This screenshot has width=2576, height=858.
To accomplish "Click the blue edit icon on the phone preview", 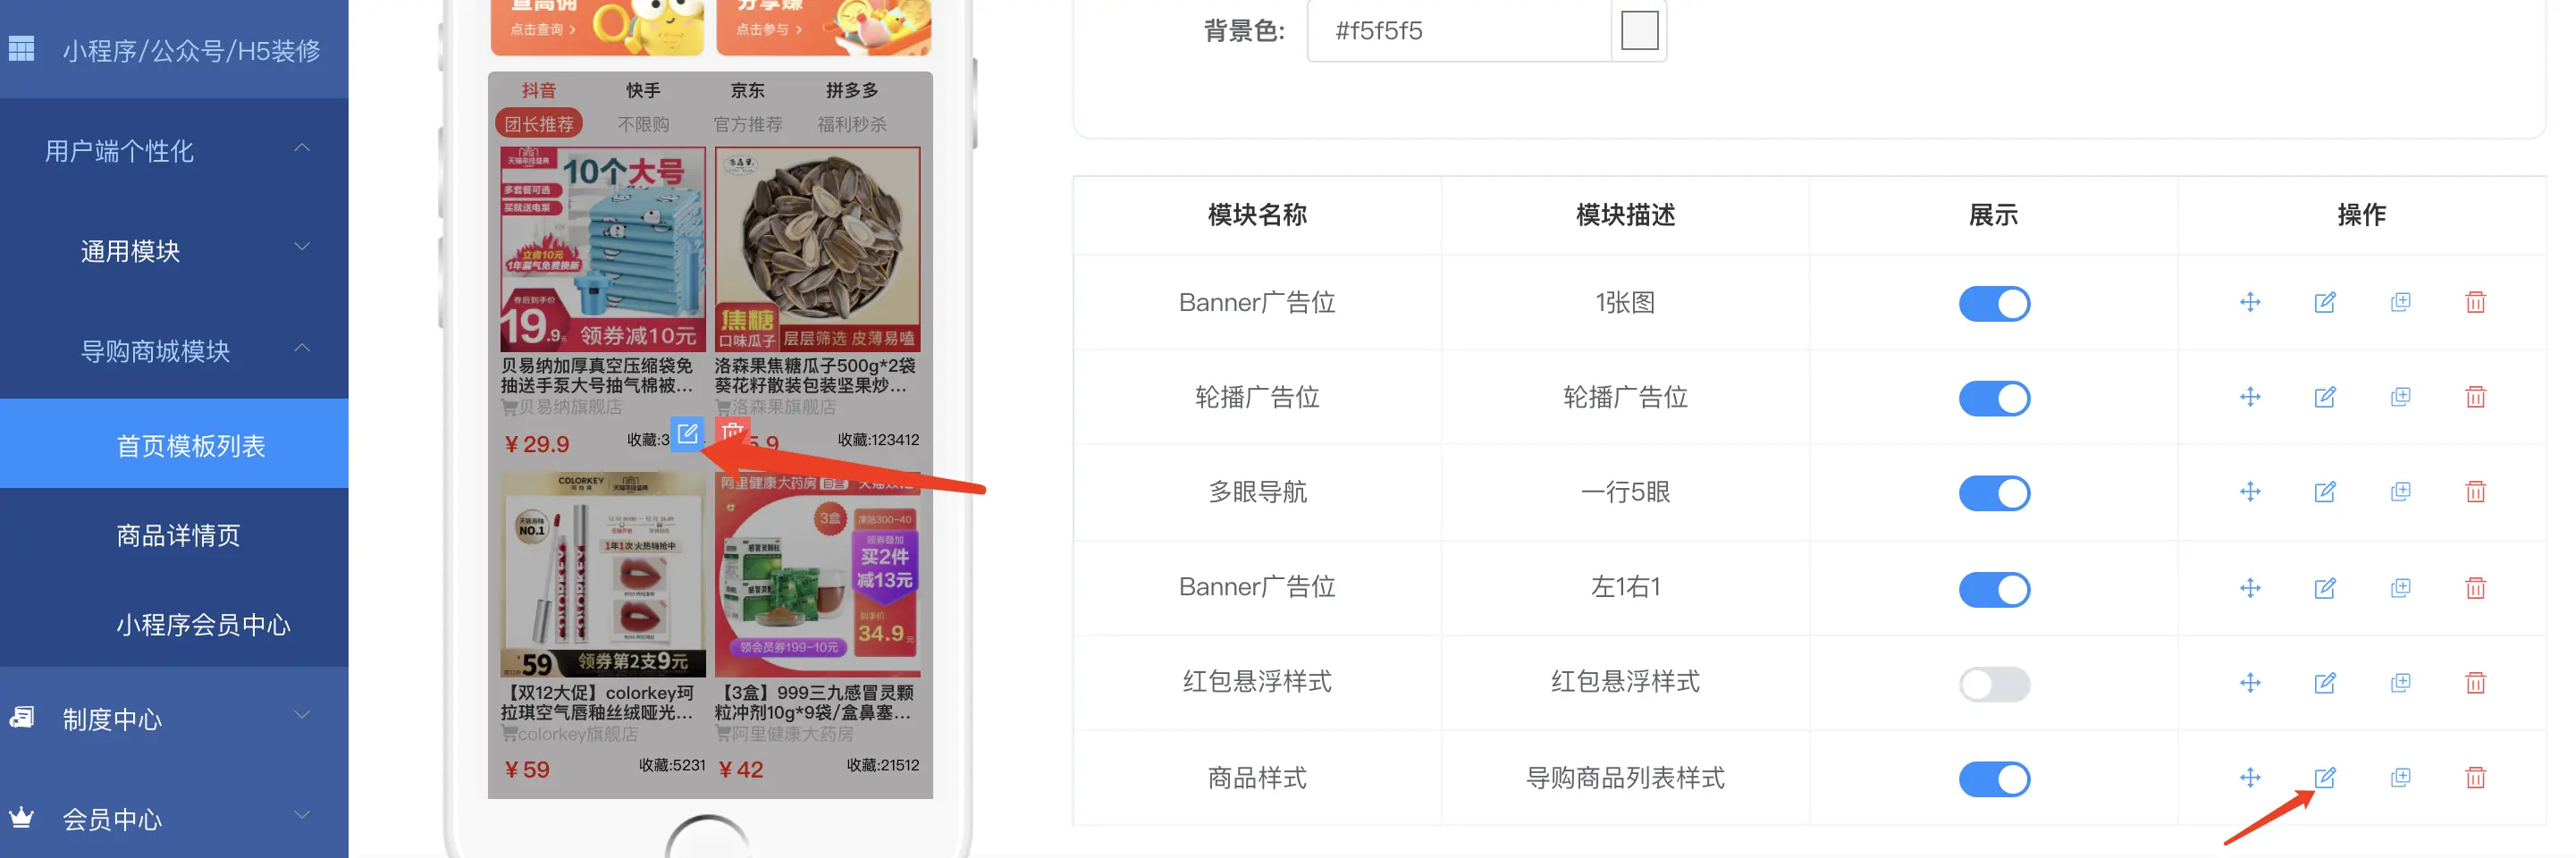I will pos(687,434).
